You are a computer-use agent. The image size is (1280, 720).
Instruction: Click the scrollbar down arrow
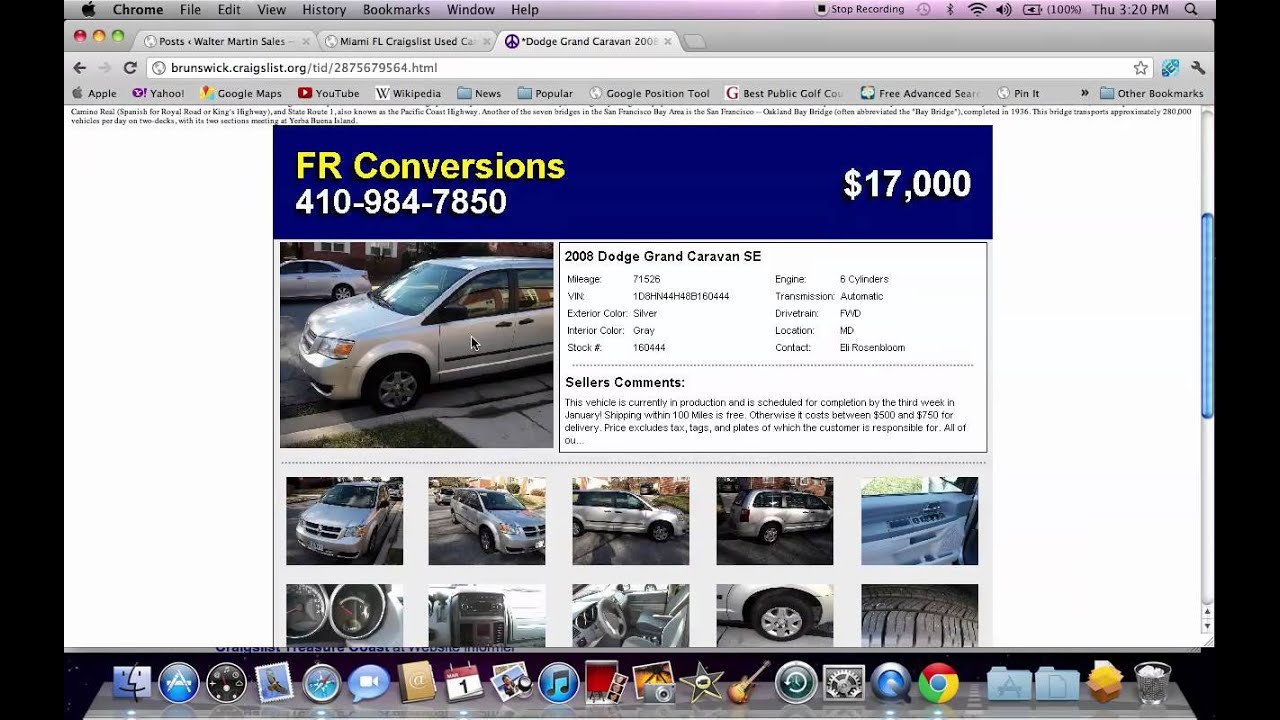point(1207,627)
